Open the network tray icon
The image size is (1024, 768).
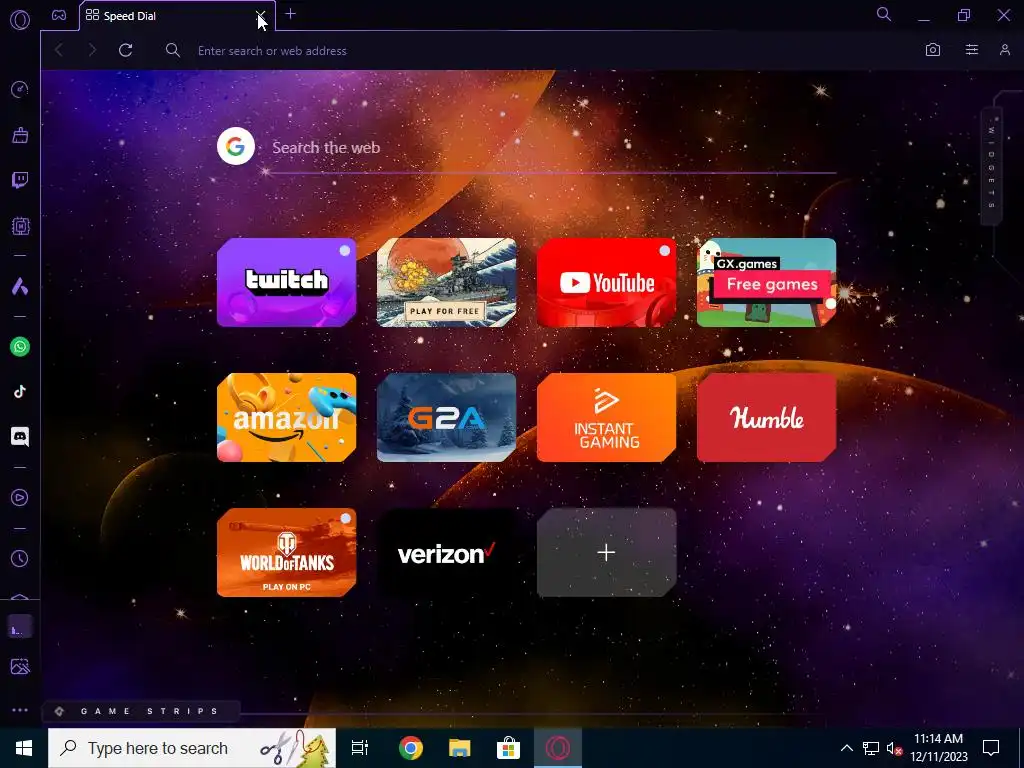click(871, 748)
